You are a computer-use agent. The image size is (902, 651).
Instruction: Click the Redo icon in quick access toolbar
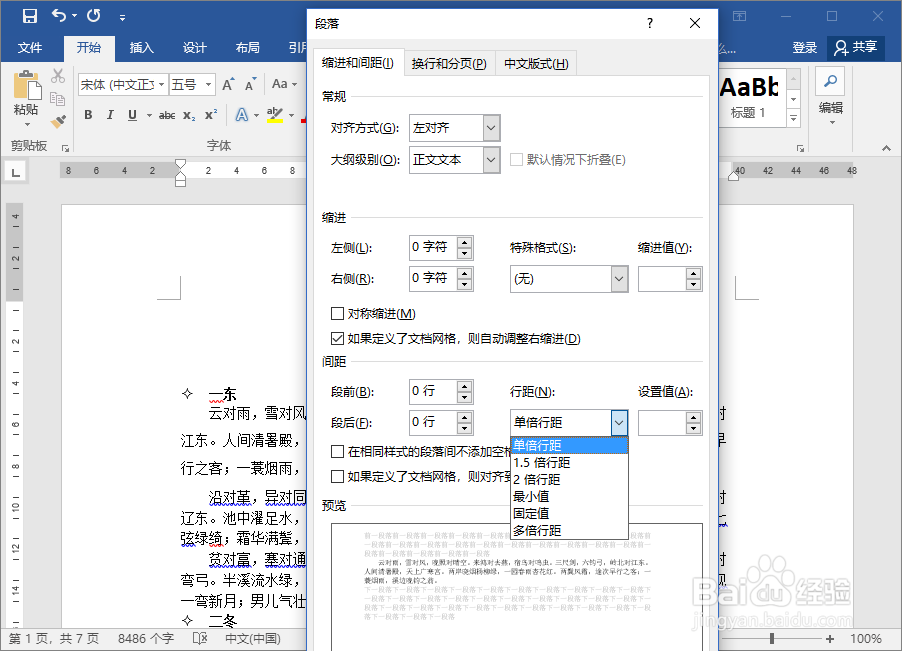tap(94, 16)
